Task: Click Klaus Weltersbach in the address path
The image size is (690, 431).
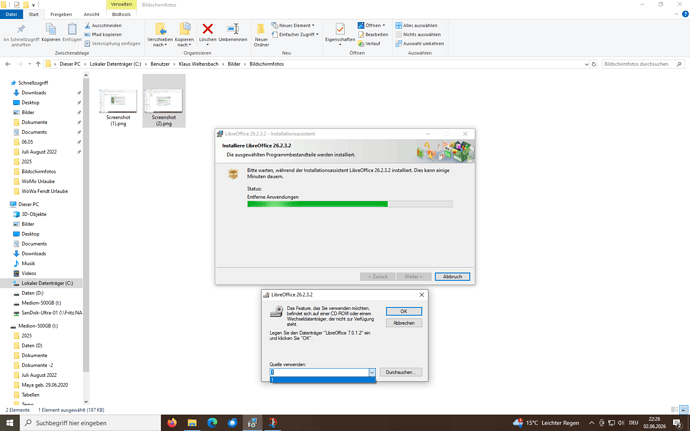Action: 198,64
